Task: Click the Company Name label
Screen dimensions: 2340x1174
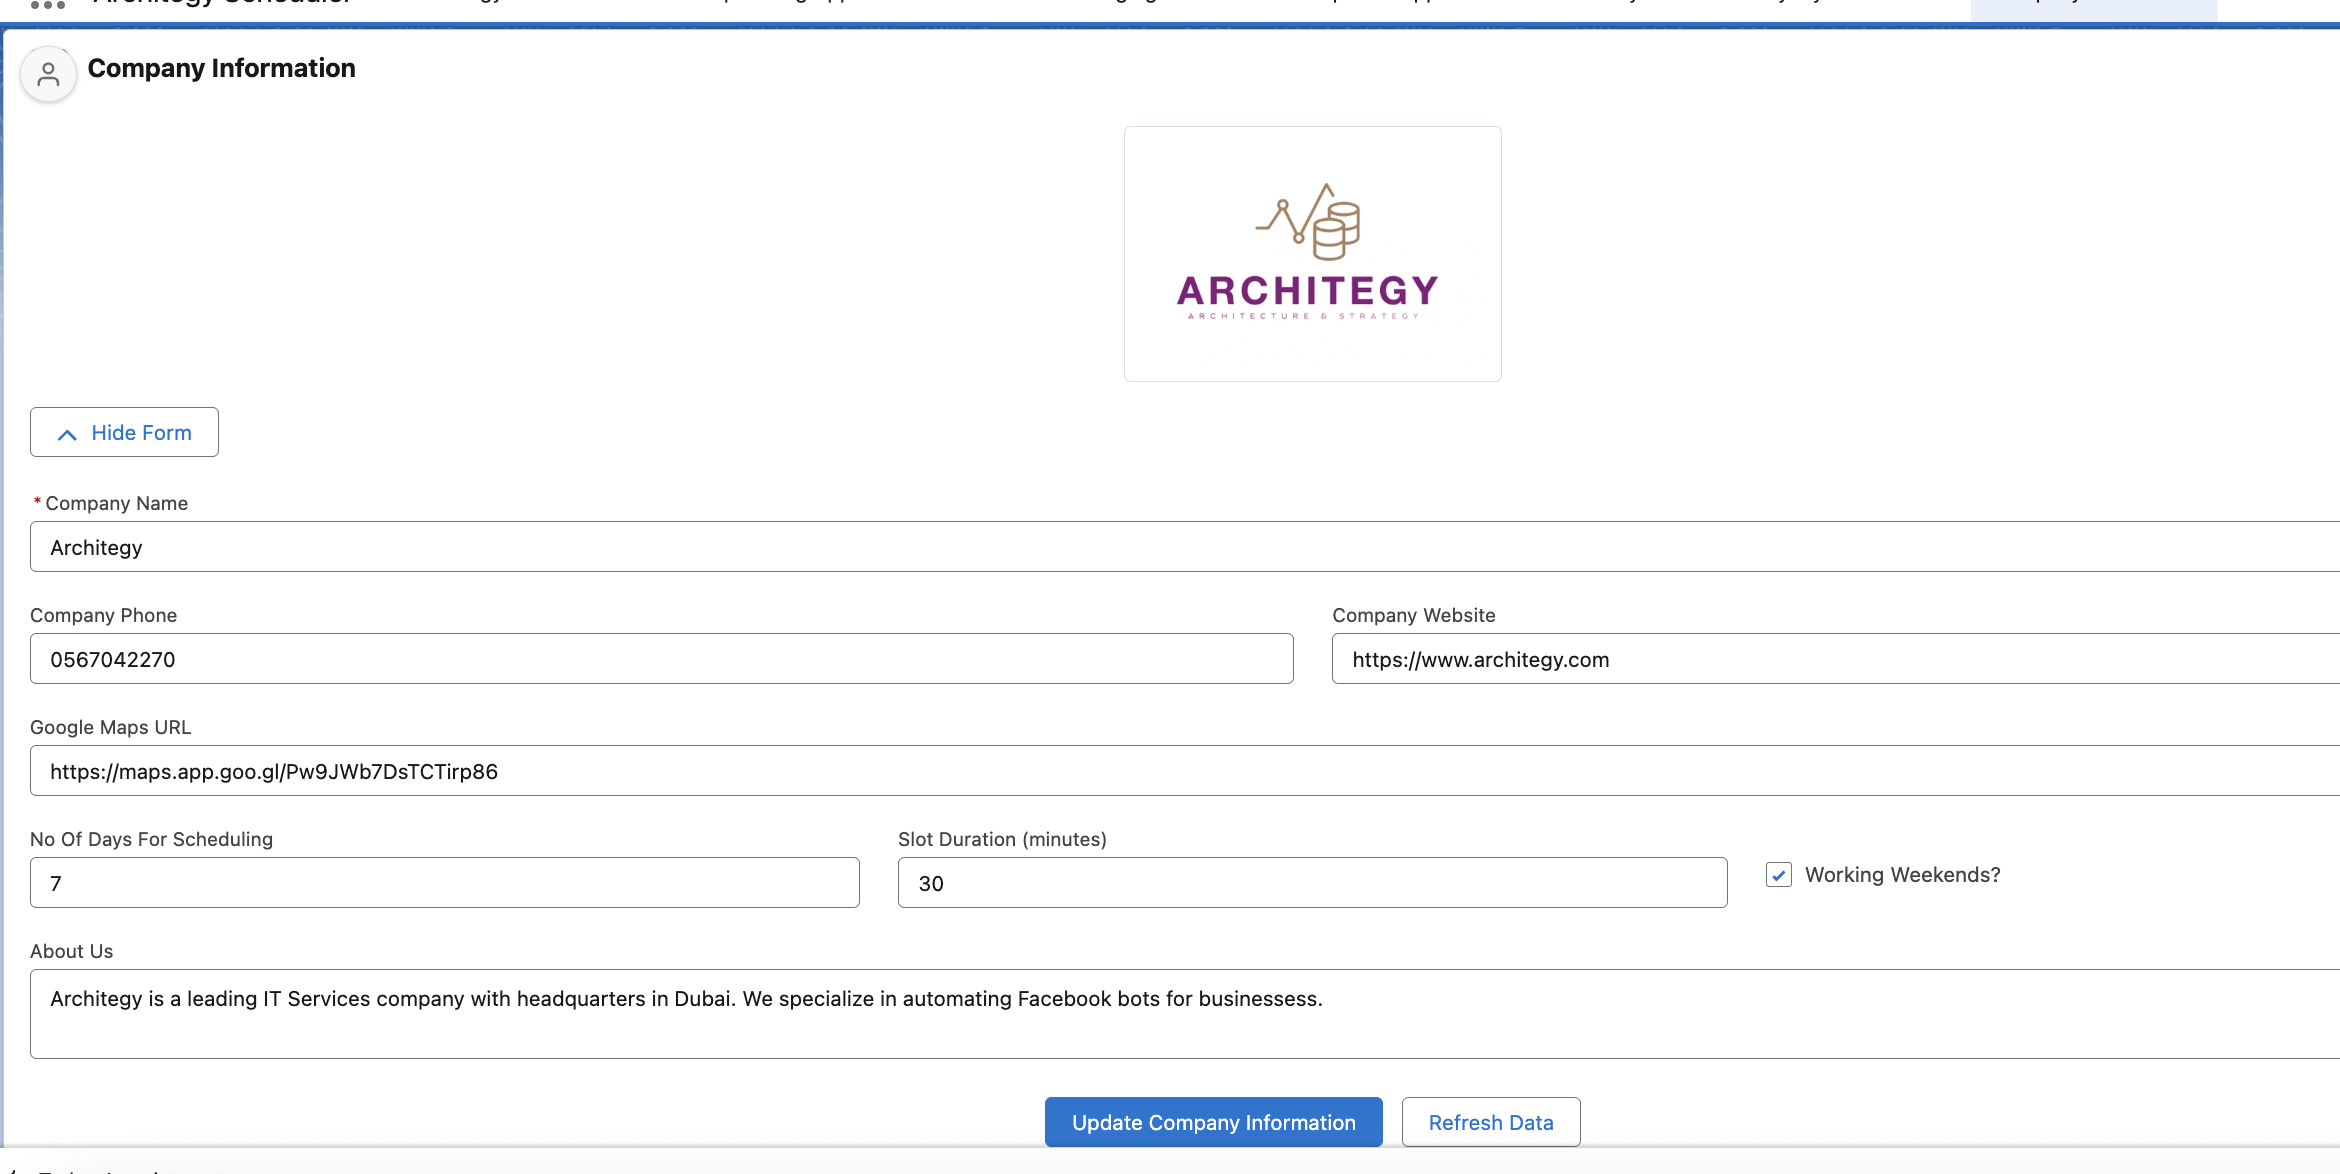Action: click(116, 503)
